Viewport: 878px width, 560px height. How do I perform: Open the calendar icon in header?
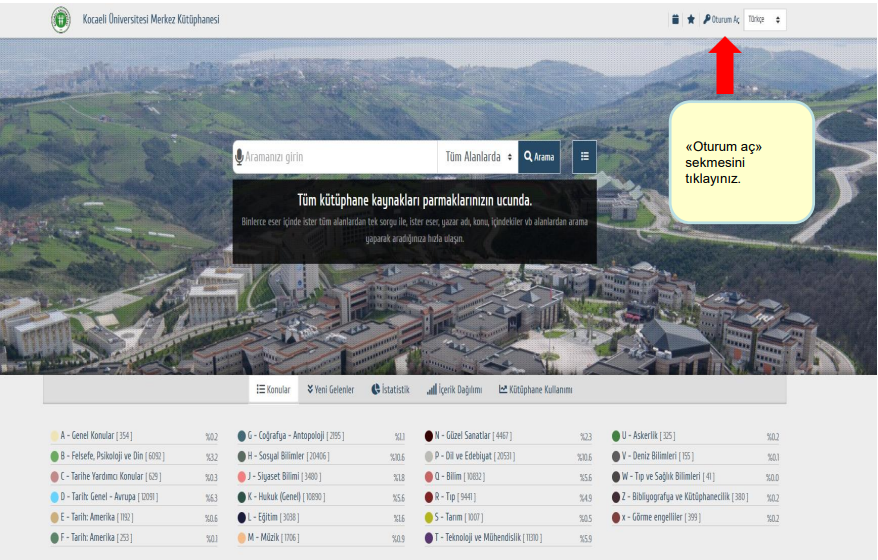[x=675, y=20]
